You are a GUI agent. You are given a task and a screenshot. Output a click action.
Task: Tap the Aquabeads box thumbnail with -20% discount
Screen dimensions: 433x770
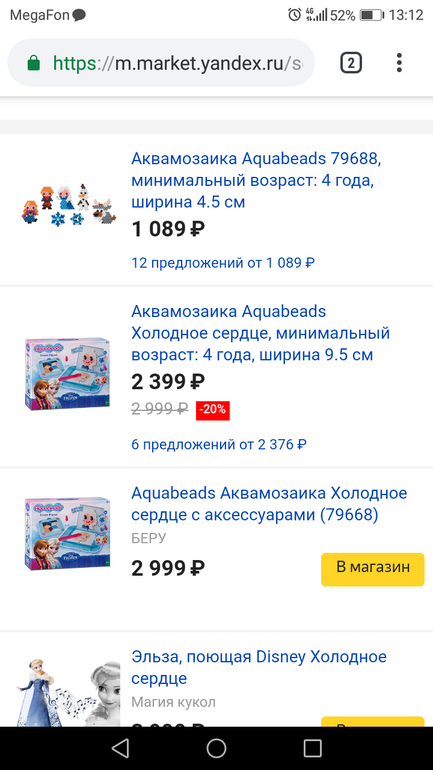pos(68,373)
